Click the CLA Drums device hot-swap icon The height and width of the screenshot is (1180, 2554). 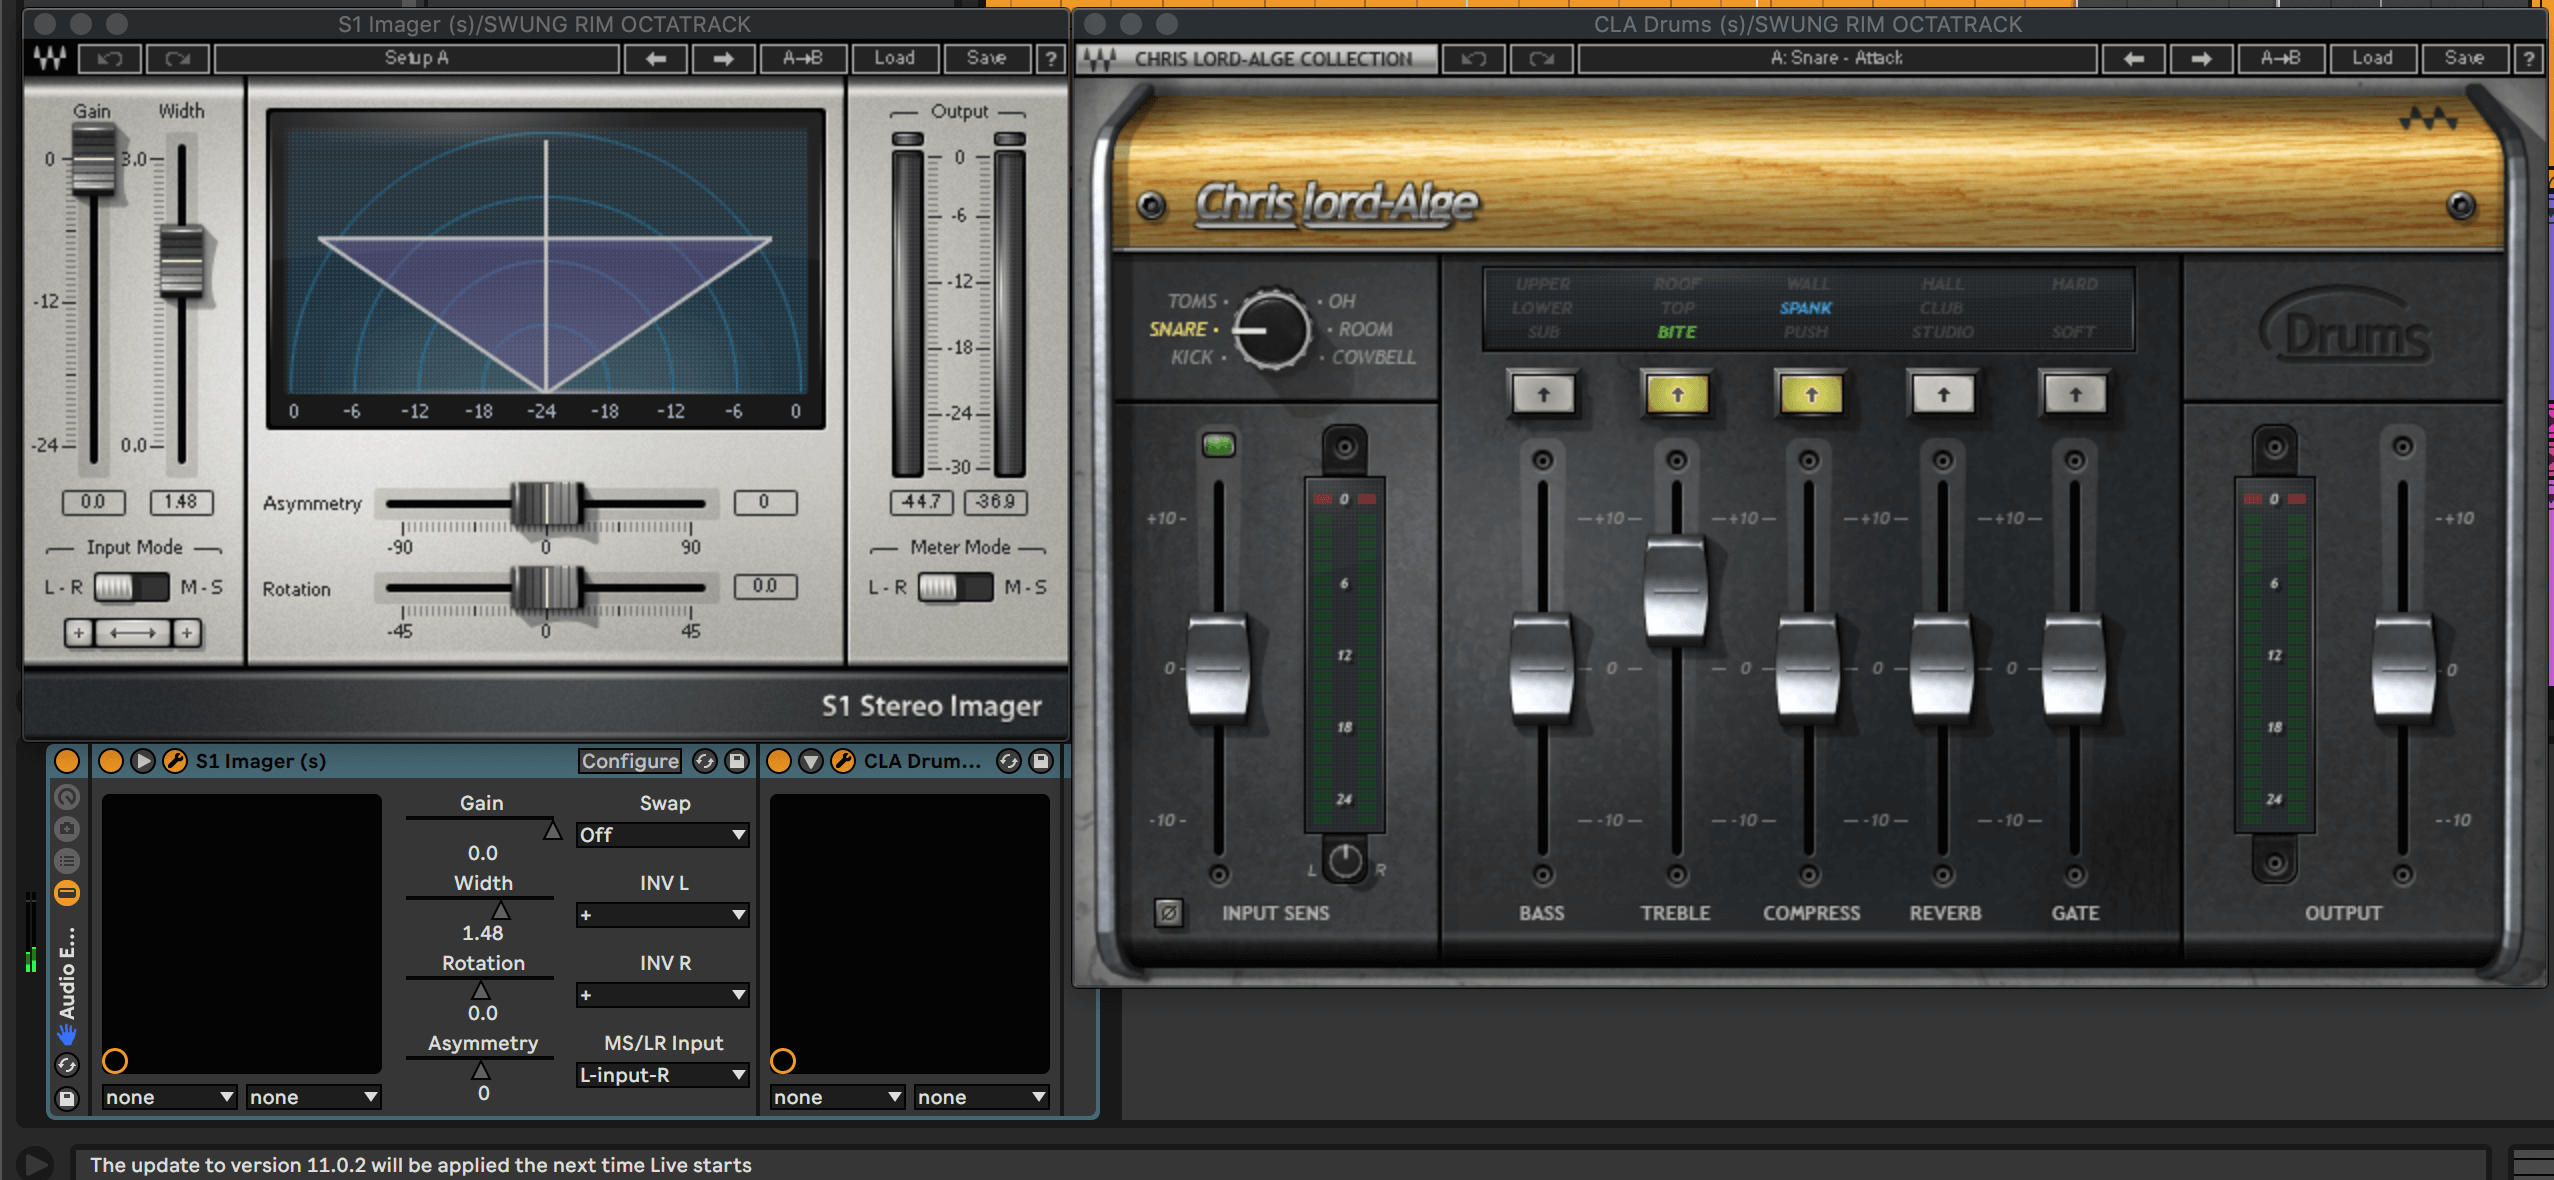pyautogui.click(x=1009, y=761)
